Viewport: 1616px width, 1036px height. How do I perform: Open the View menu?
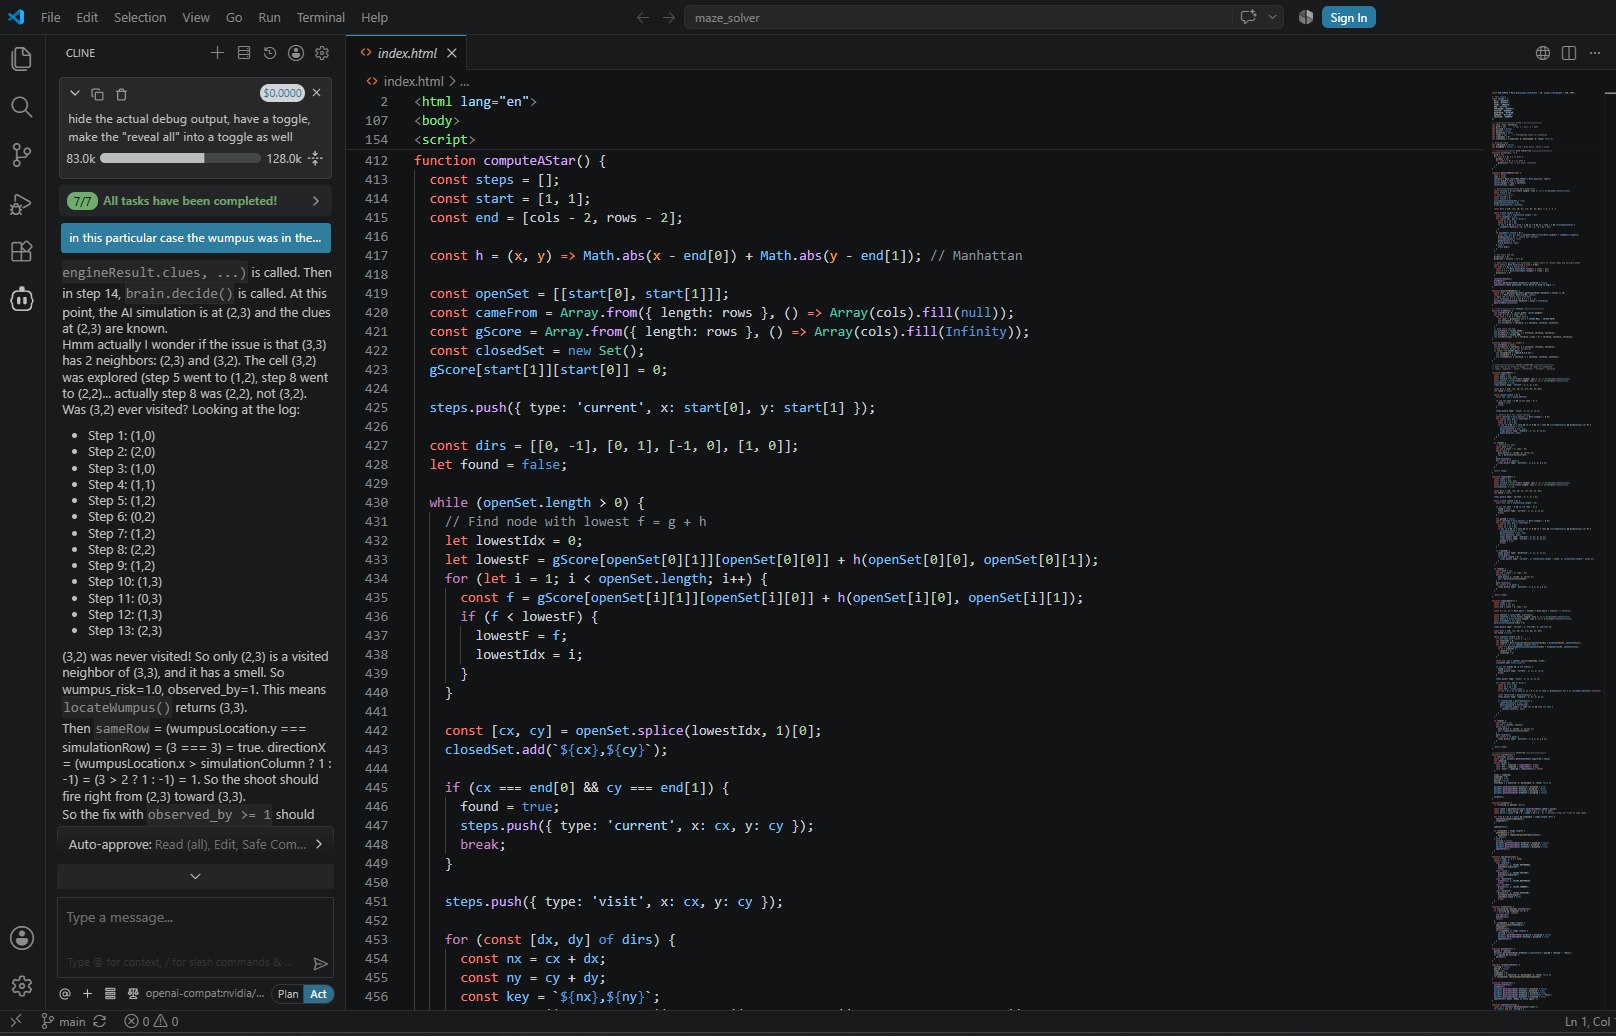pyautogui.click(x=196, y=17)
